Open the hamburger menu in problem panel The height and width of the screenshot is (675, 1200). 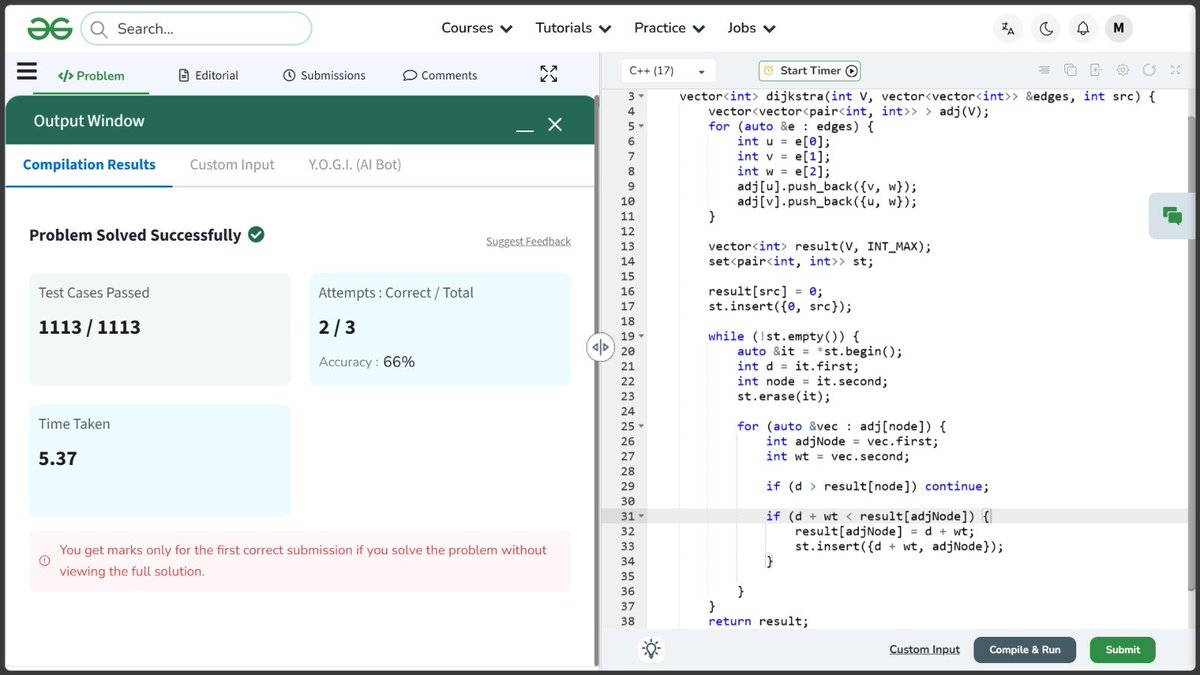pos(27,72)
